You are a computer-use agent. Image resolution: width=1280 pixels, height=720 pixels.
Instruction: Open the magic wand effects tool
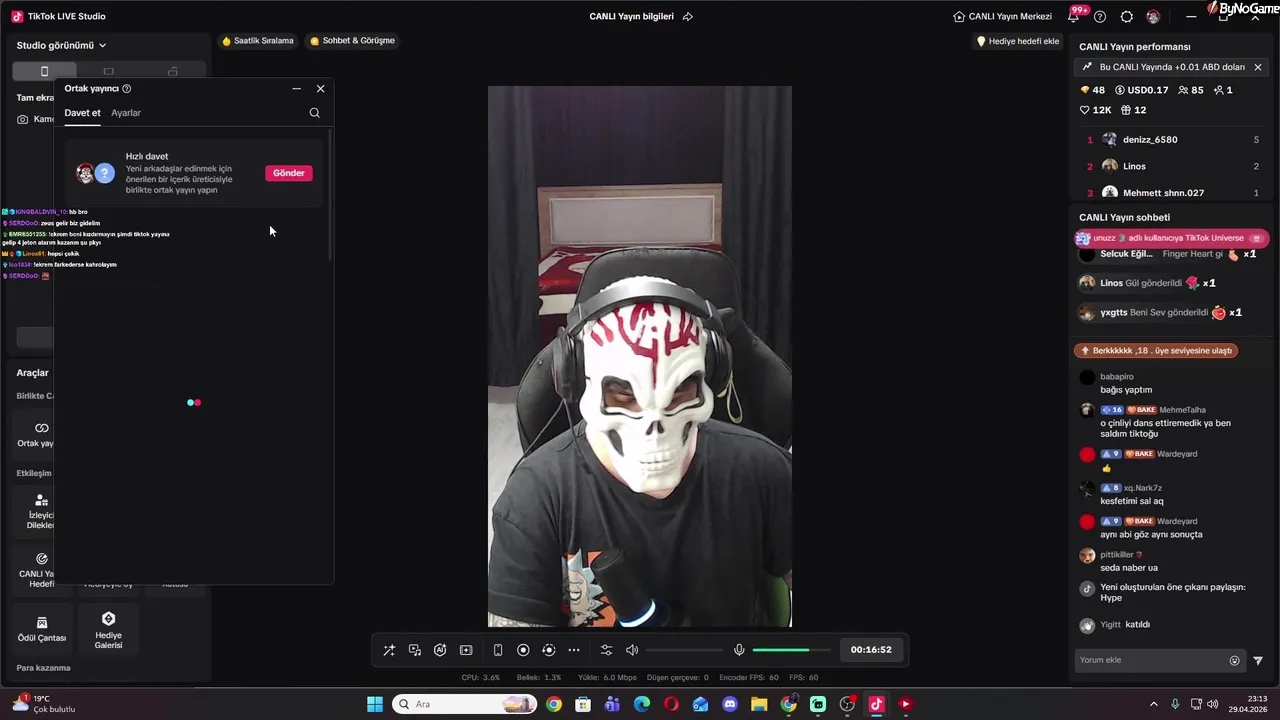click(x=389, y=650)
